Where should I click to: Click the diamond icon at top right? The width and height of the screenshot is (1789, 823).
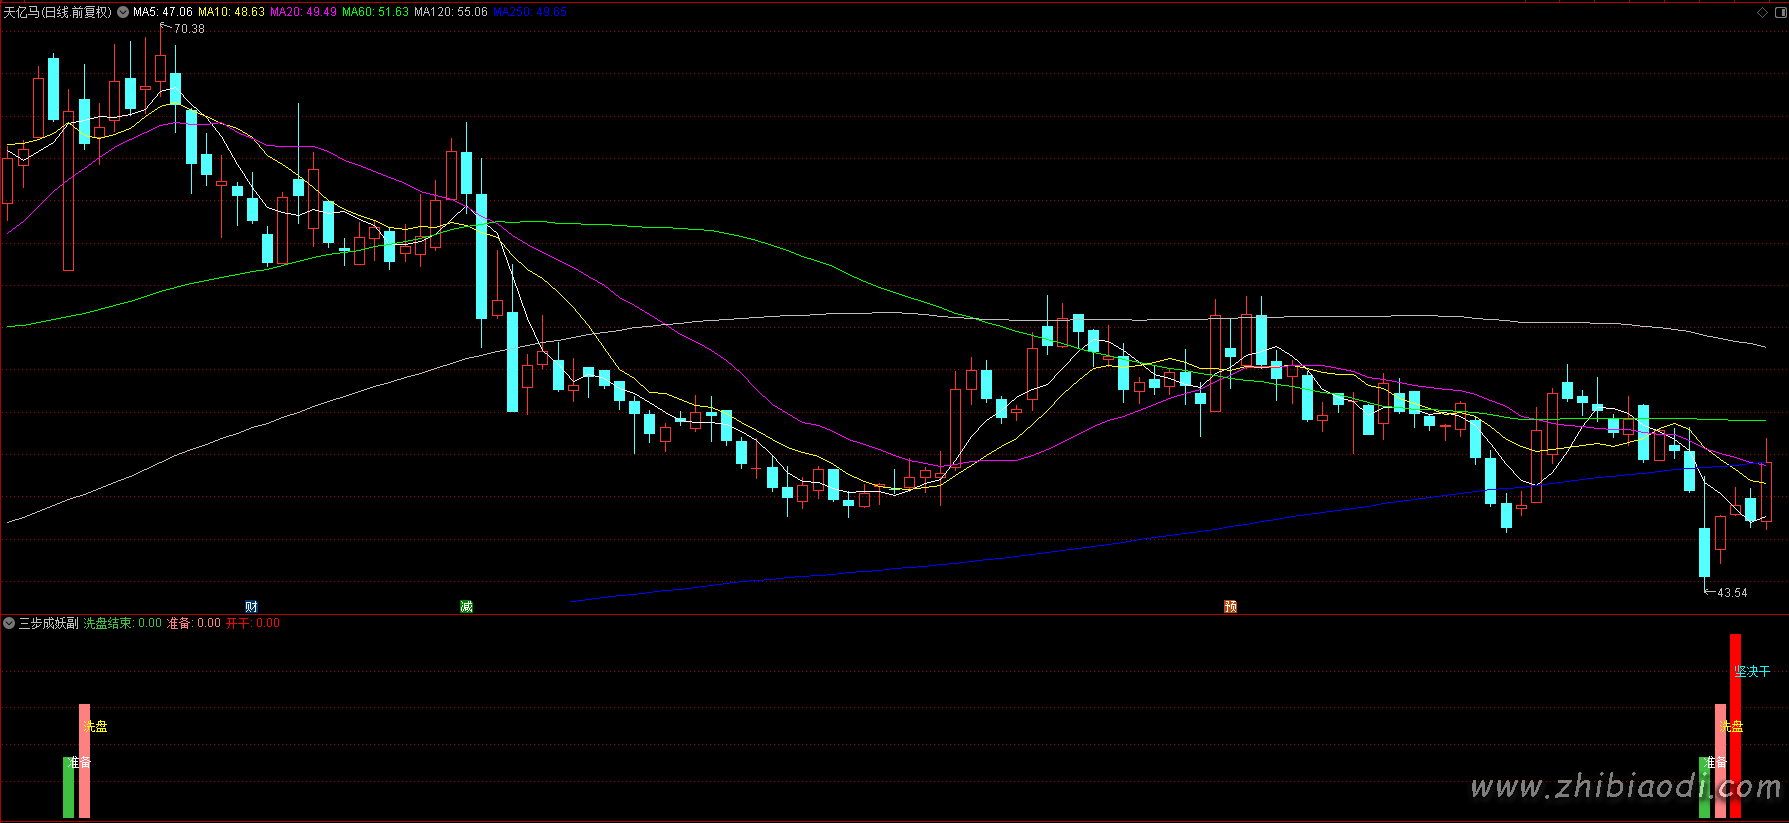[x=1762, y=12]
